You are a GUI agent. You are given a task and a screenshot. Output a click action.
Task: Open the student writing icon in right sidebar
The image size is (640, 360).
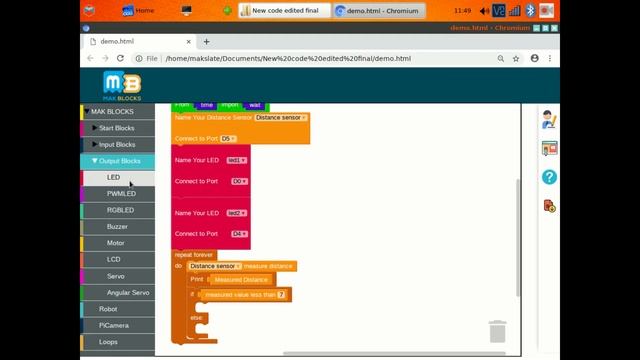pyautogui.click(x=549, y=119)
